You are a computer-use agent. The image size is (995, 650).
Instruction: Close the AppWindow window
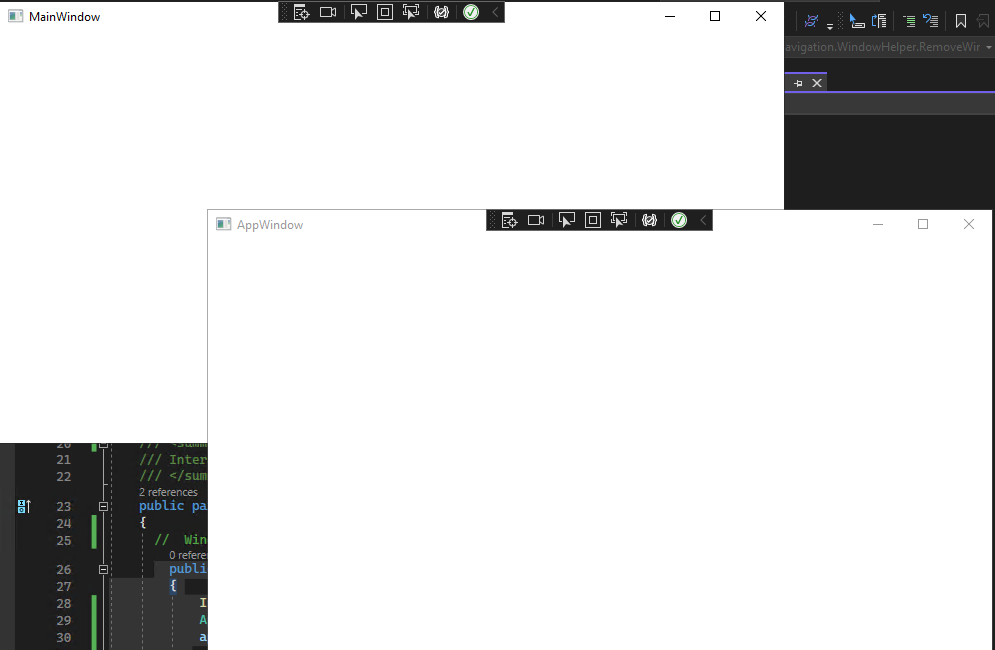[969, 224]
